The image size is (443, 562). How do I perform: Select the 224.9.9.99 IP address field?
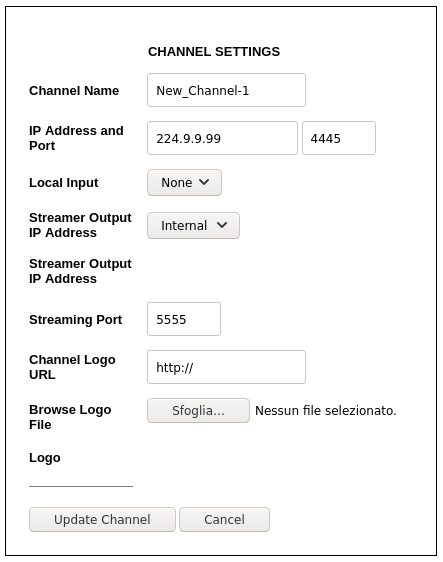(x=222, y=138)
